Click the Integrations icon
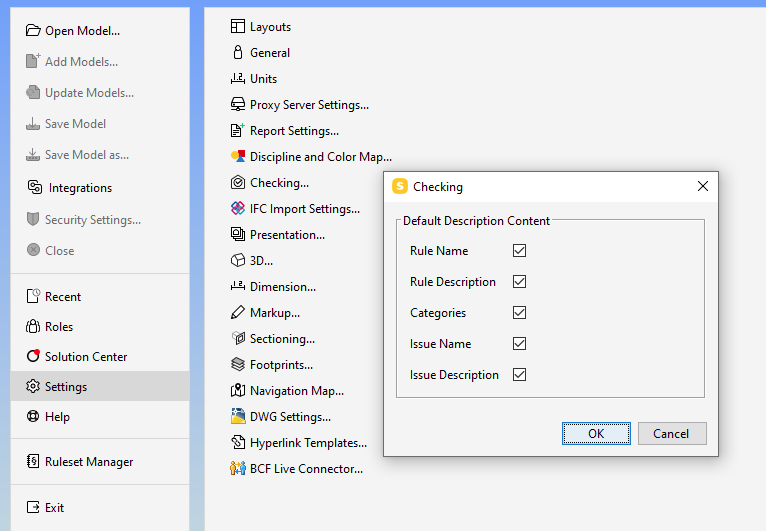The width and height of the screenshot is (766, 531). coord(35,187)
